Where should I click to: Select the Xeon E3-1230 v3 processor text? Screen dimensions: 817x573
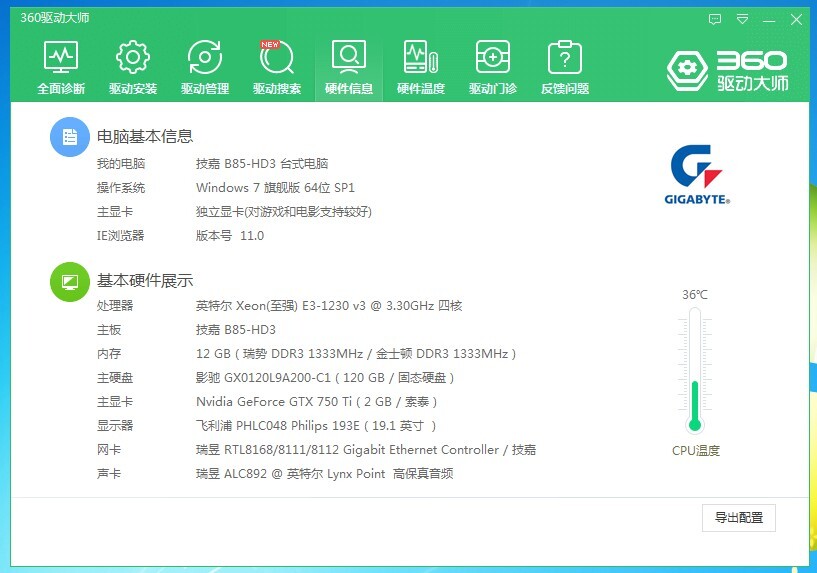coord(328,306)
